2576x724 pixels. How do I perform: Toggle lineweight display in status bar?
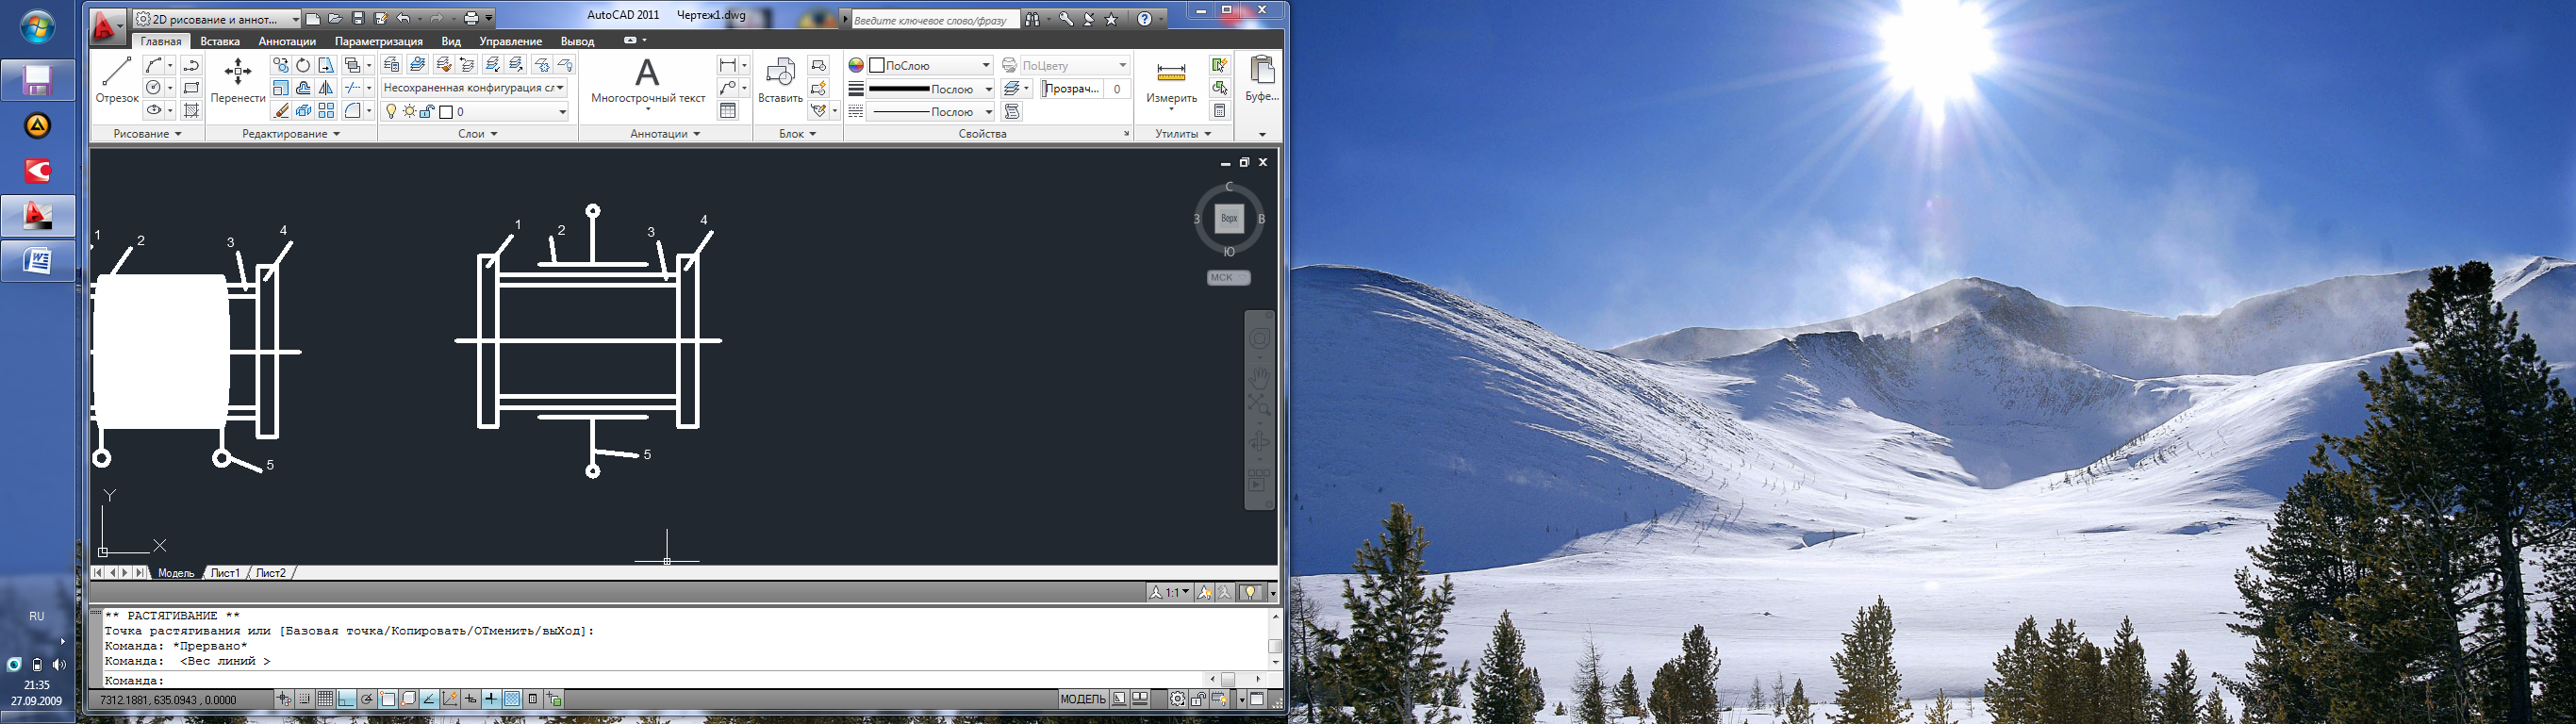(491, 699)
